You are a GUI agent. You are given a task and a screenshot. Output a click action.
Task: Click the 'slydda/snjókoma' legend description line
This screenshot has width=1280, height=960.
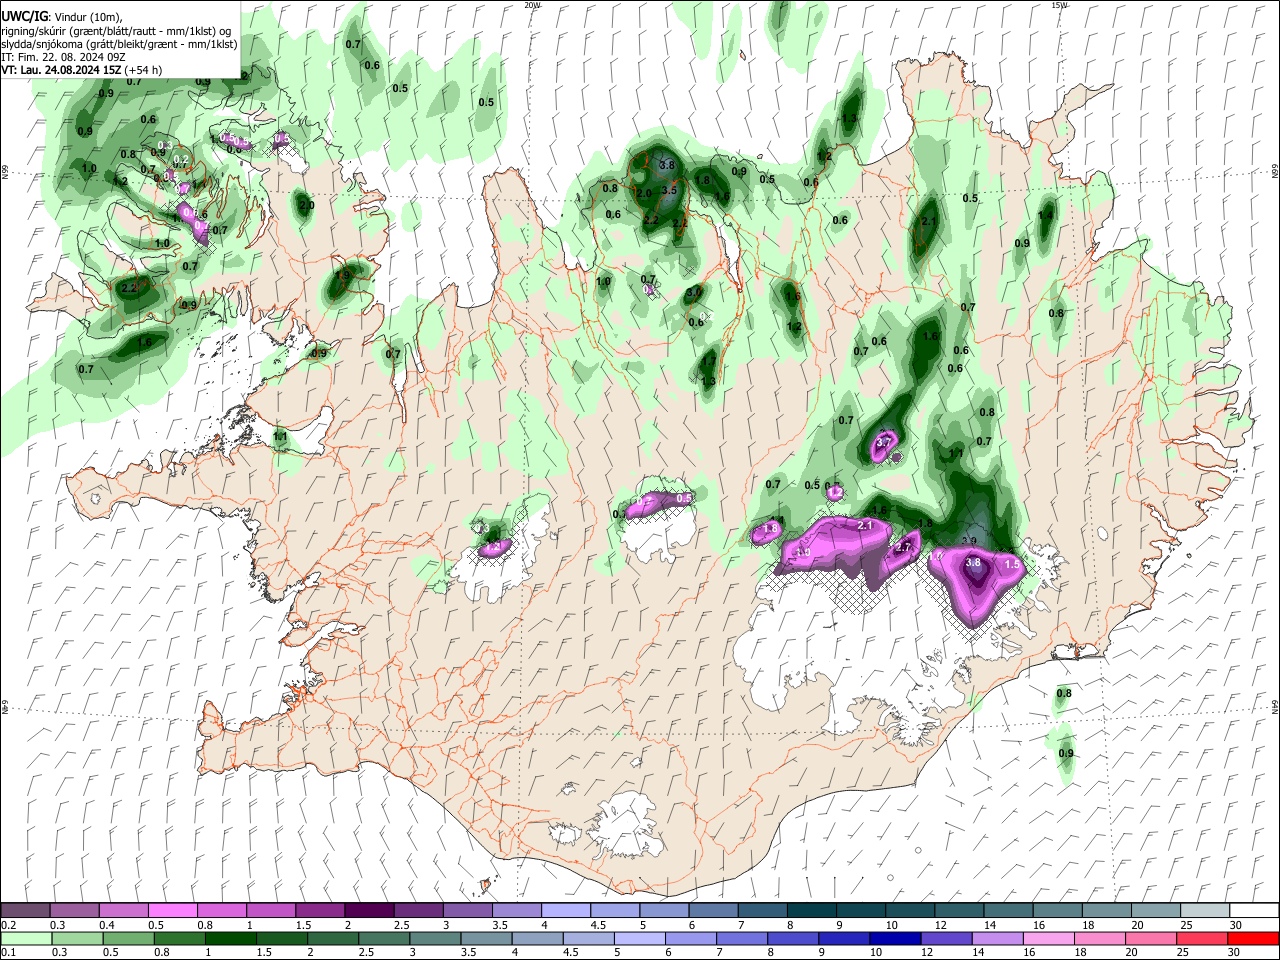[119, 44]
